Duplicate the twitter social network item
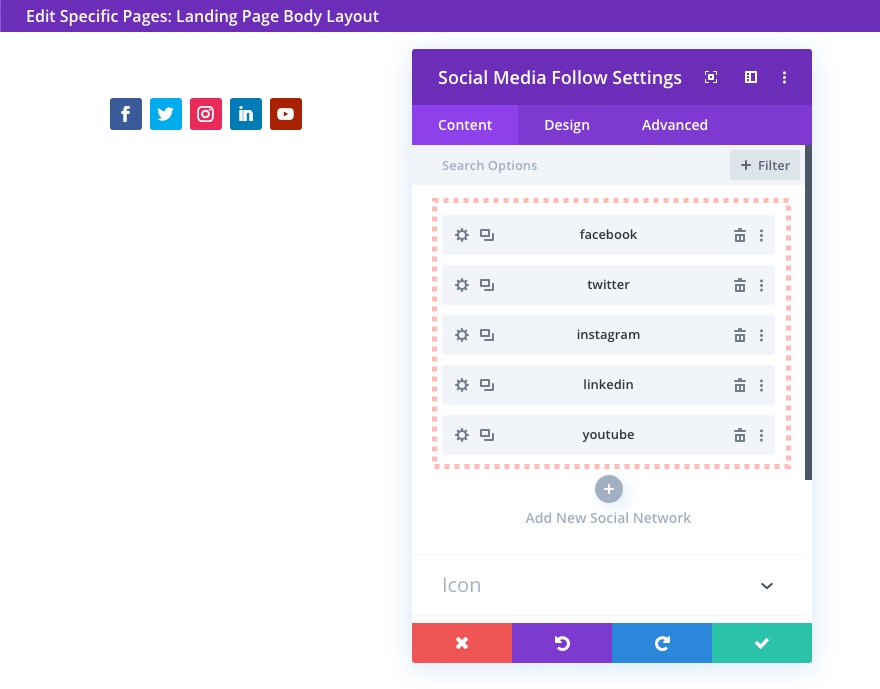The image size is (880, 689). coord(487,285)
